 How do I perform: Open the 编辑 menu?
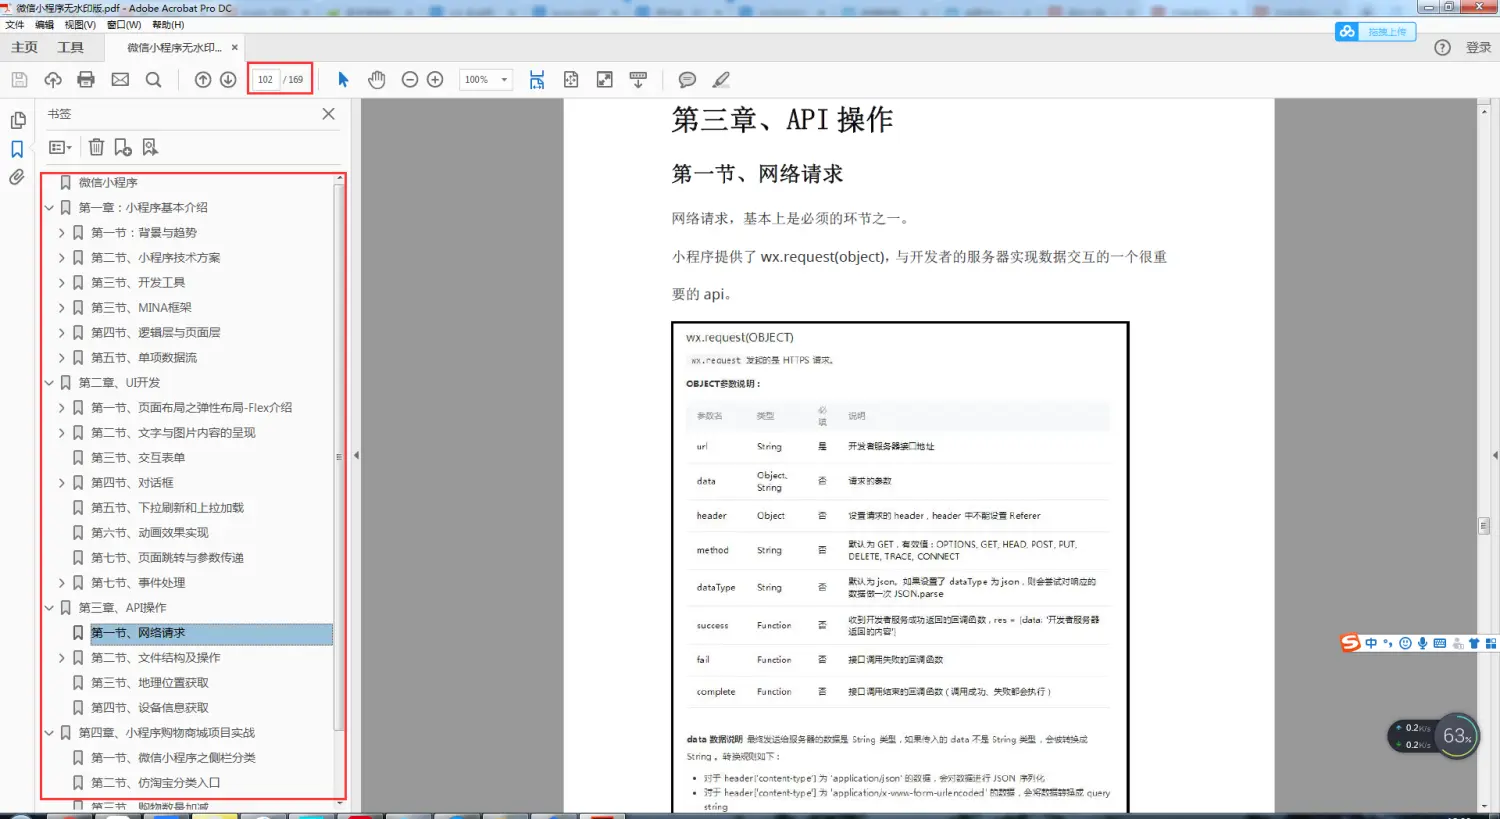(x=45, y=25)
